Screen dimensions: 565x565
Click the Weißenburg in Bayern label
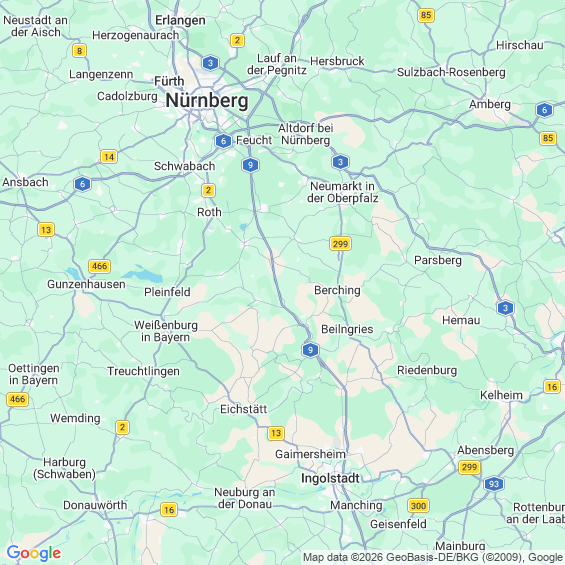point(166,331)
